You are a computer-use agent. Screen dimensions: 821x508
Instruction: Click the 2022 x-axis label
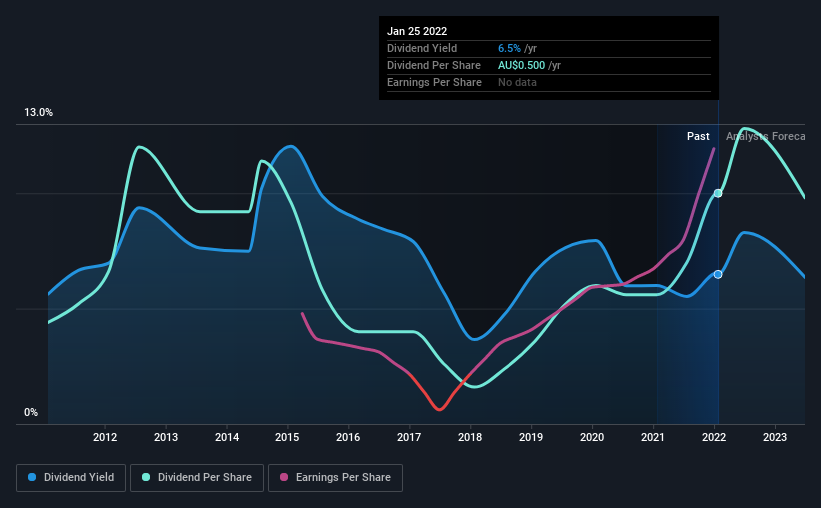714,437
